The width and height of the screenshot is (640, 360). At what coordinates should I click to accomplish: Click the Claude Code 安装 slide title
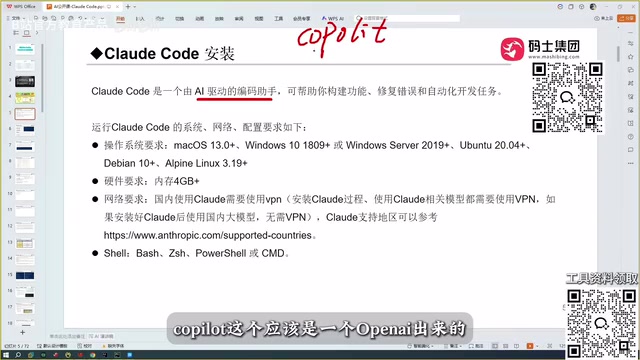(x=163, y=53)
